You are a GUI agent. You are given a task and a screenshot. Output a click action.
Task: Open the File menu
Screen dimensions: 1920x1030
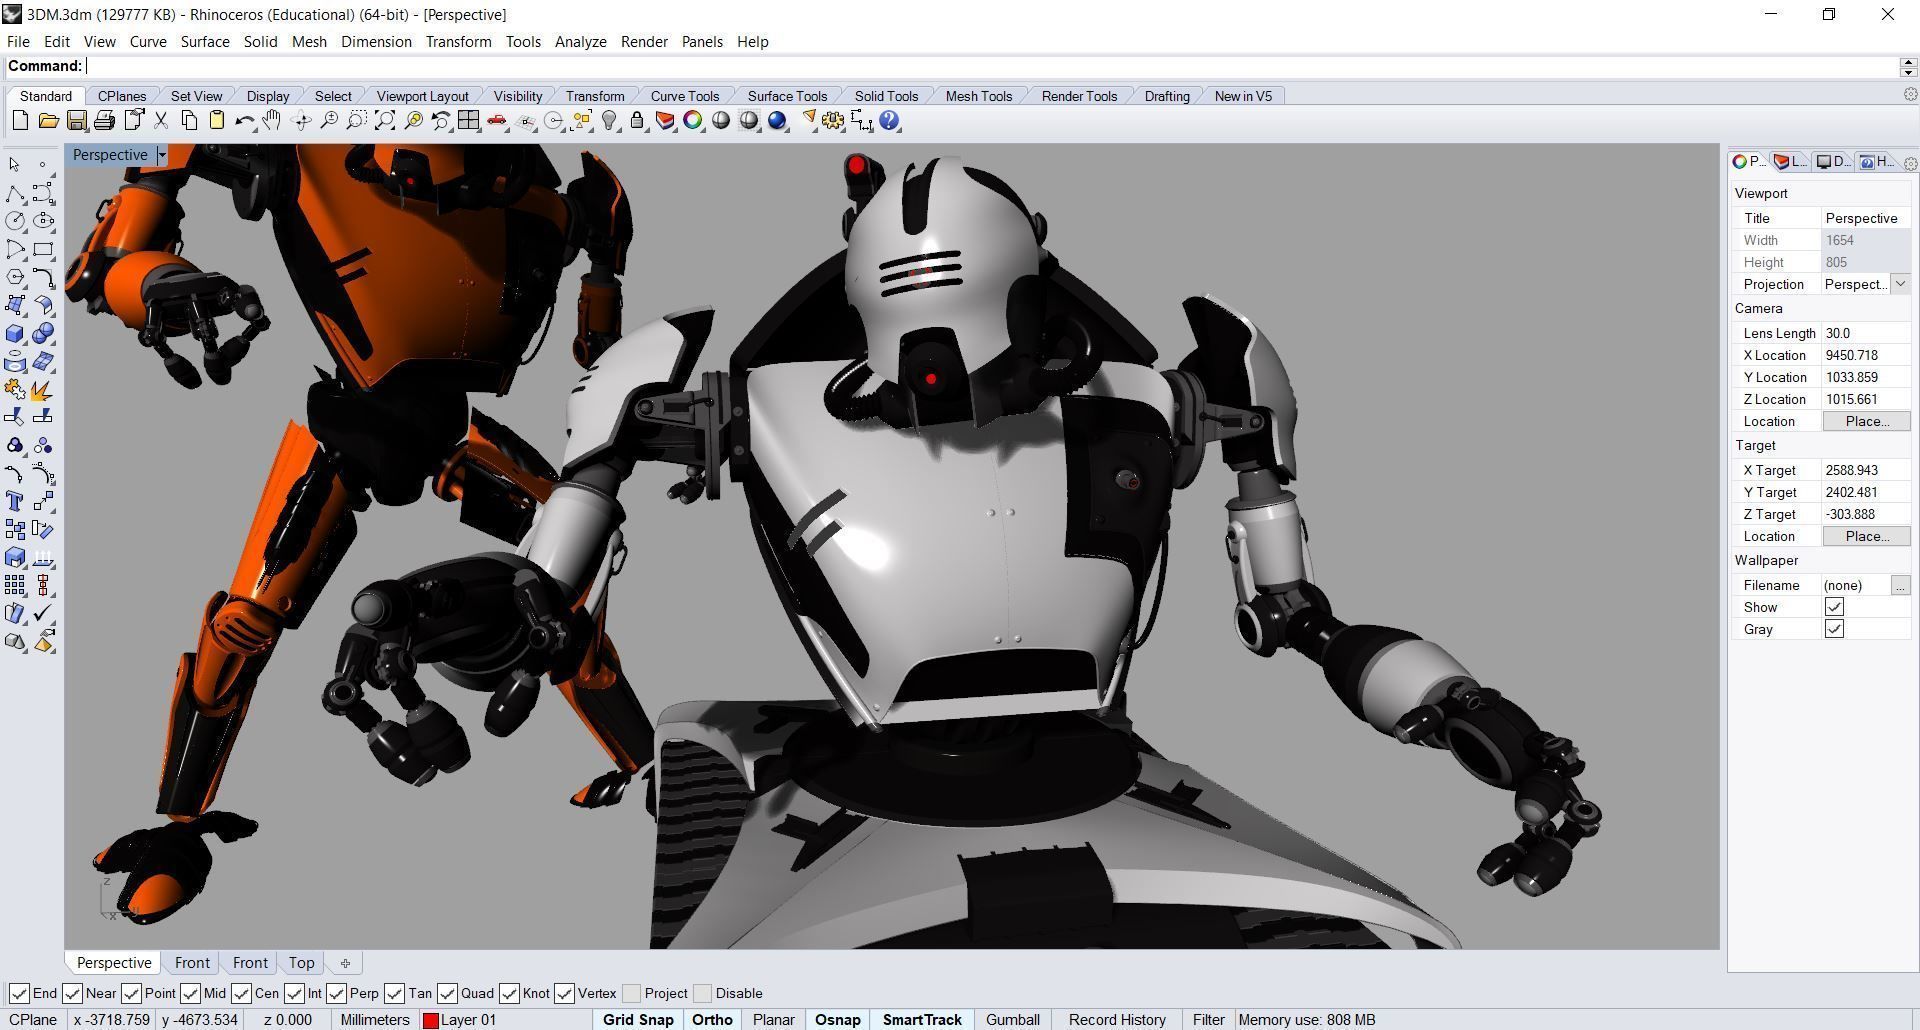tap(18, 41)
